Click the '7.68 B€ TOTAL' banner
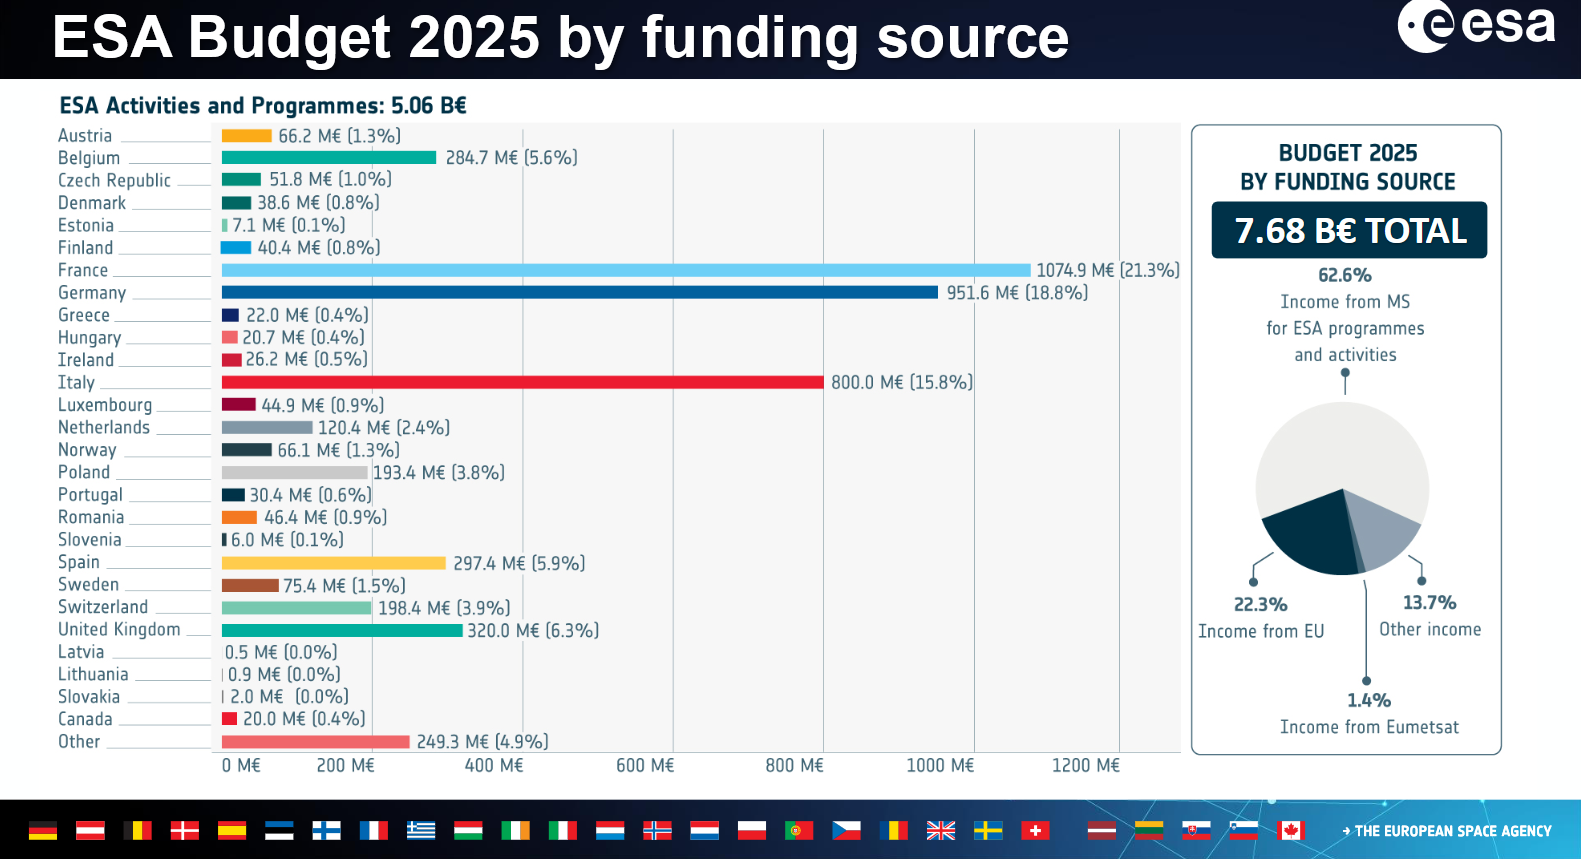This screenshot has width=1581, height=859. 1350,231
